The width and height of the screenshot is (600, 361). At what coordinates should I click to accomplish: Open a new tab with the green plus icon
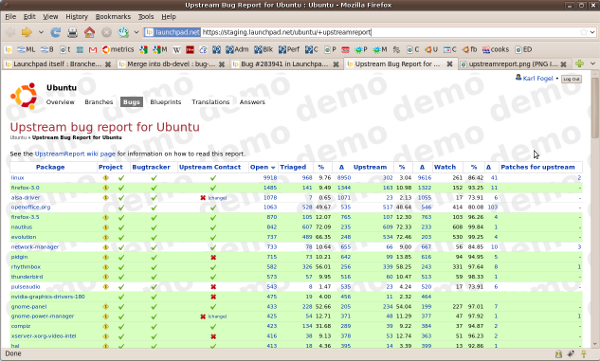tap(579, 64)
